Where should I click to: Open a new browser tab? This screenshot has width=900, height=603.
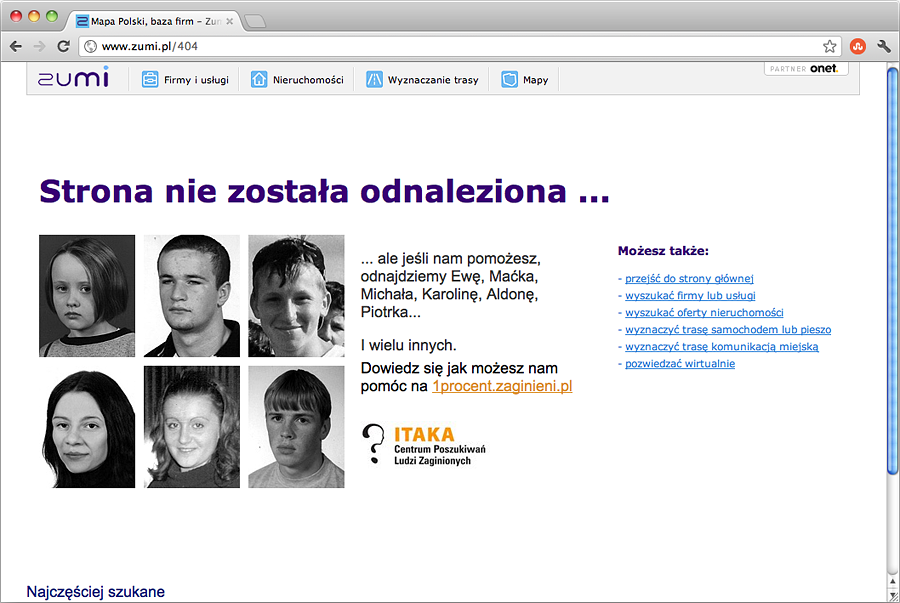click(255, 21)
